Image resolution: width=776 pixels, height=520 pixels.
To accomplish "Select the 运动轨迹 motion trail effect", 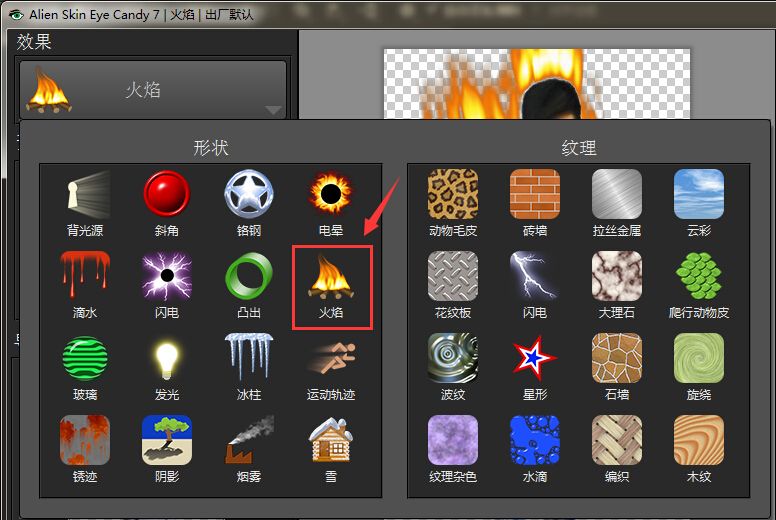I will (331, 367).
